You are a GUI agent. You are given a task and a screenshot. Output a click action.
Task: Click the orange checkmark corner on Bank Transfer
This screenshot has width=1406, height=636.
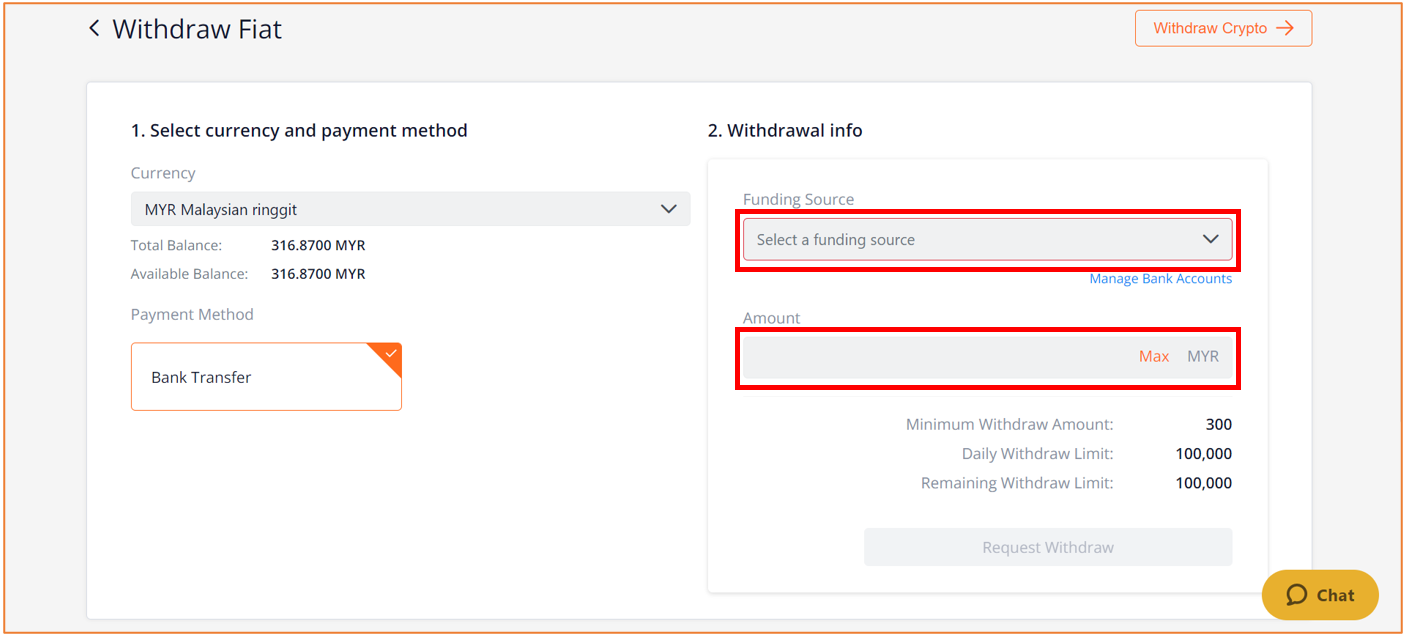387,357
